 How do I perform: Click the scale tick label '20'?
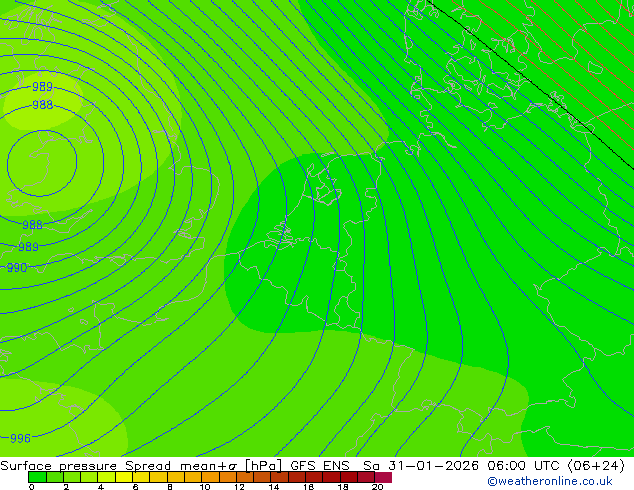pos(377,487)
